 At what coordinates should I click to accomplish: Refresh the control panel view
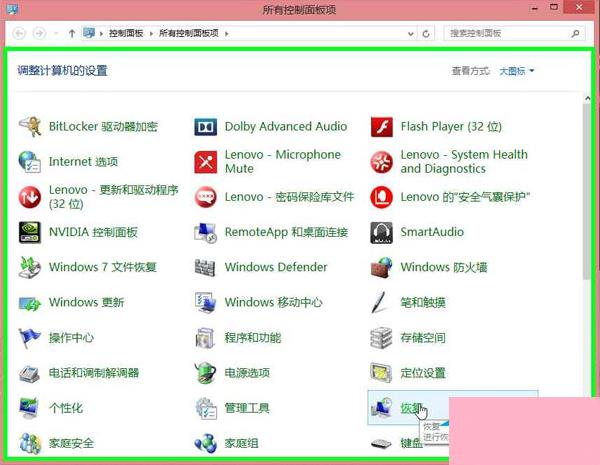426,34
